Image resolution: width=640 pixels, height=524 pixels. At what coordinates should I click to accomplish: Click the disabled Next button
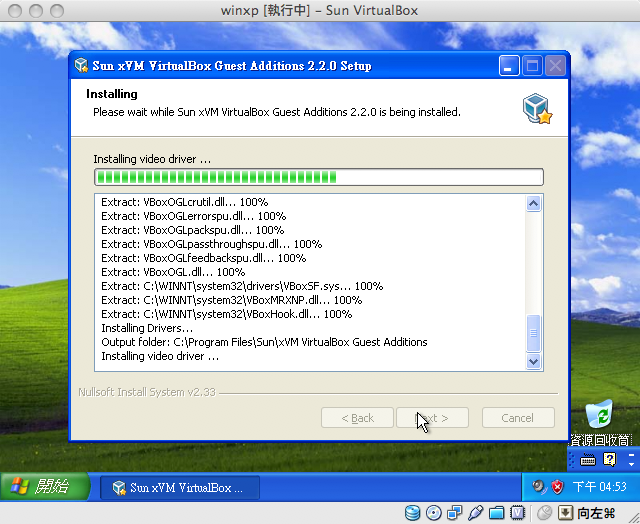point(432,418)
